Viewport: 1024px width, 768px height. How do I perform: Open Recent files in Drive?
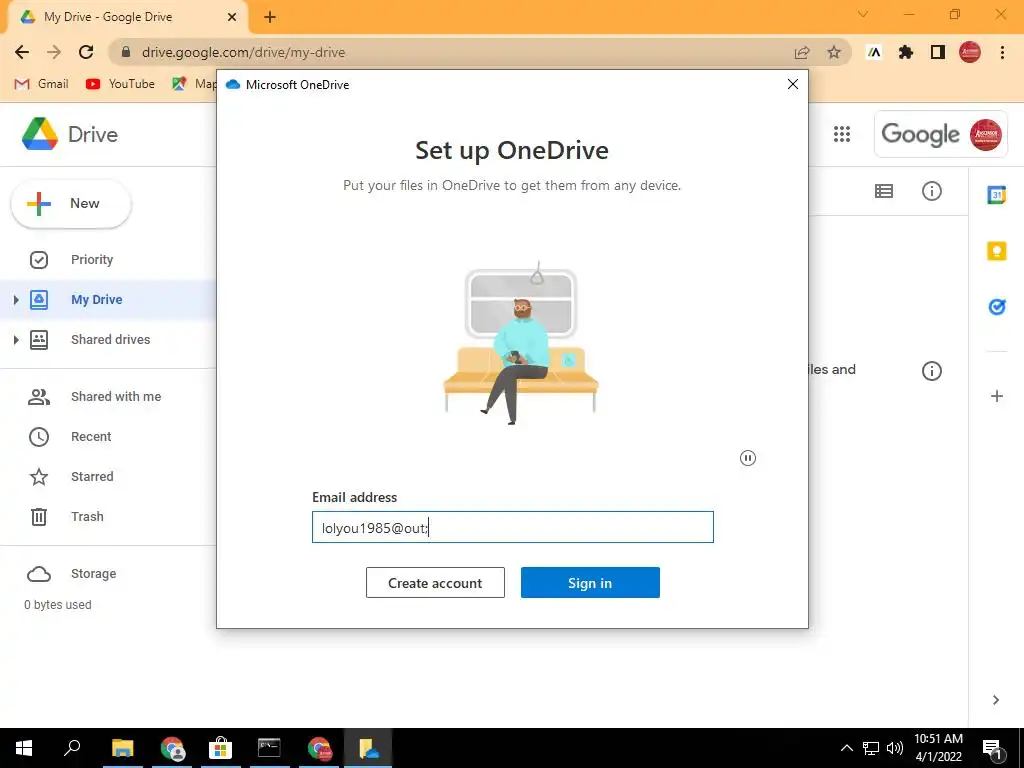pos(91,436)
